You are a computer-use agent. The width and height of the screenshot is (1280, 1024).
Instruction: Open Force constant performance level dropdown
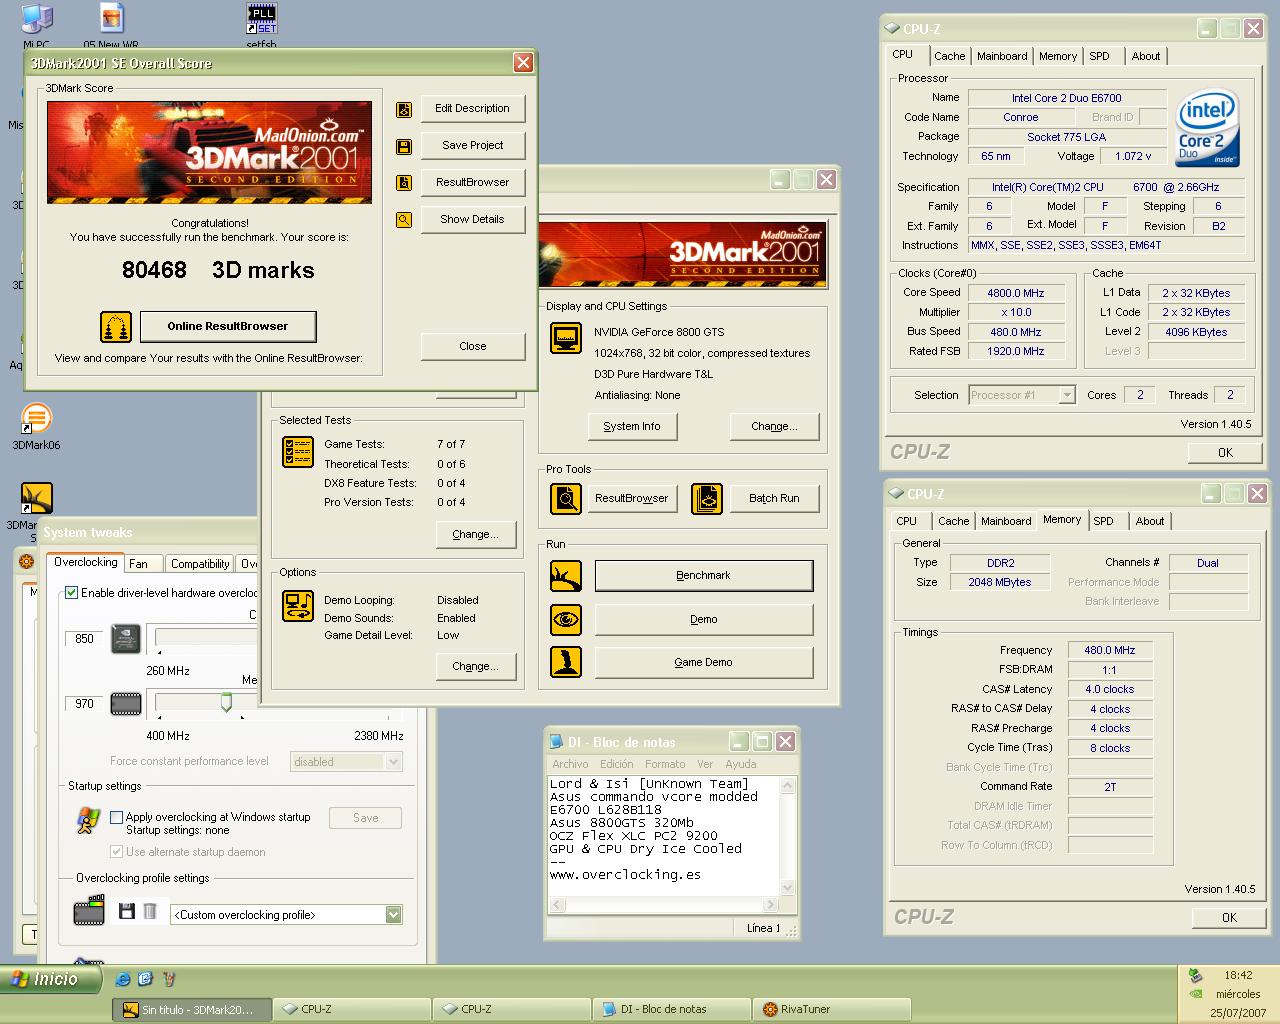click(x=394, y=762)
